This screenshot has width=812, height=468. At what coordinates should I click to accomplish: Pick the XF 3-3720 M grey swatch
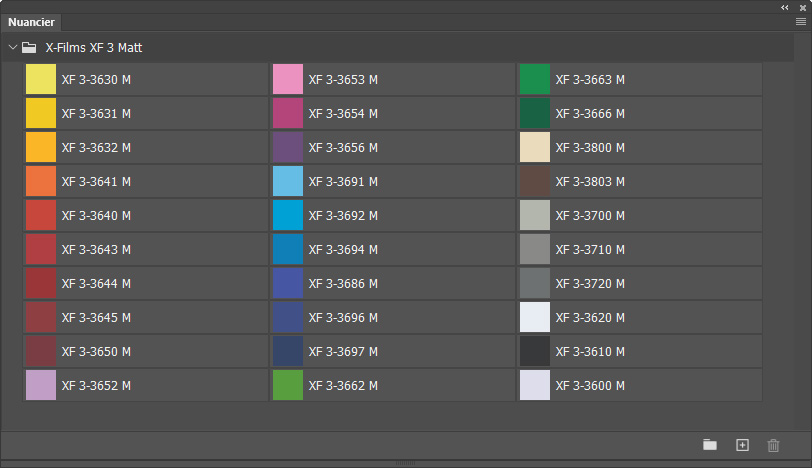tap(535, 283)
